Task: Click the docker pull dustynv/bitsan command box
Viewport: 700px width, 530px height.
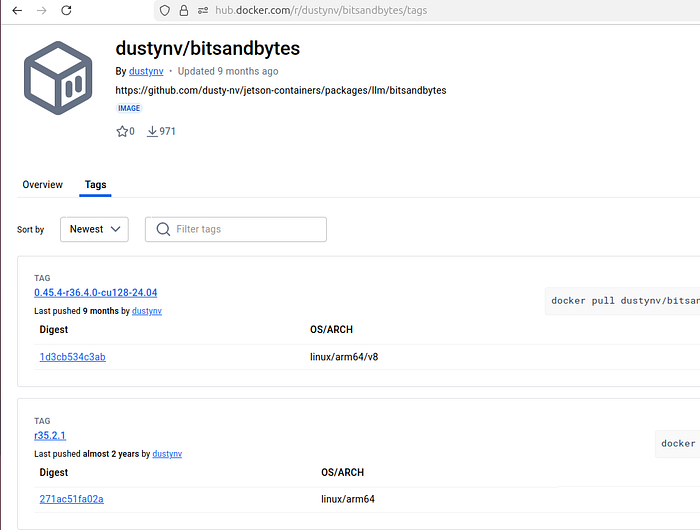Action: click(622, 301)
